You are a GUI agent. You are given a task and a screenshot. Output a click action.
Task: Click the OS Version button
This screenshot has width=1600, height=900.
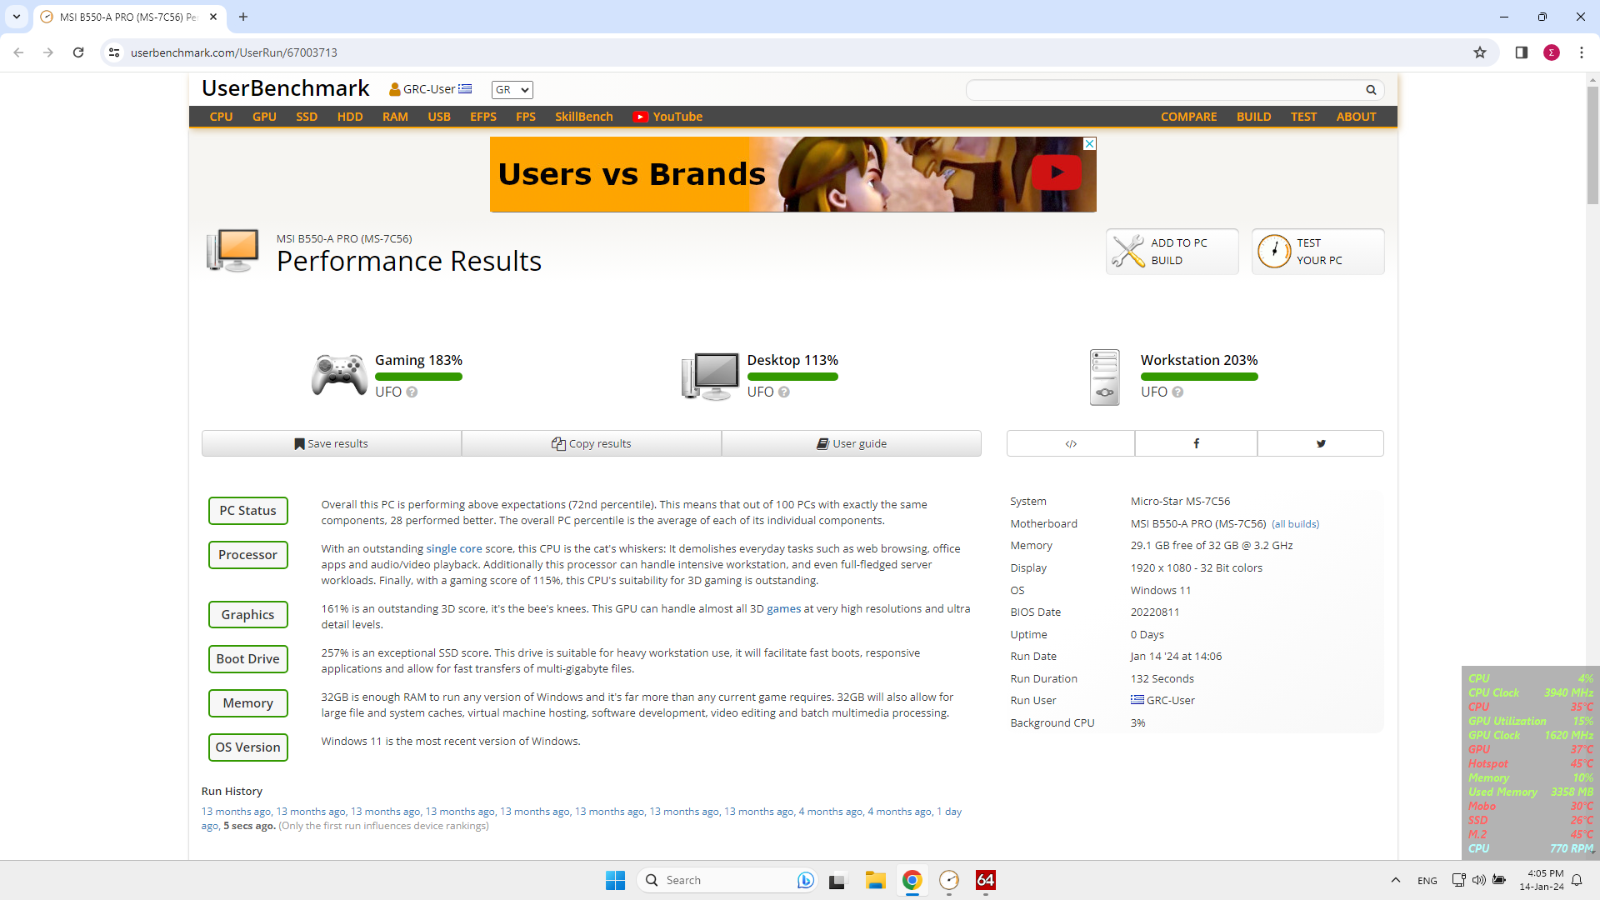[248, 748]
